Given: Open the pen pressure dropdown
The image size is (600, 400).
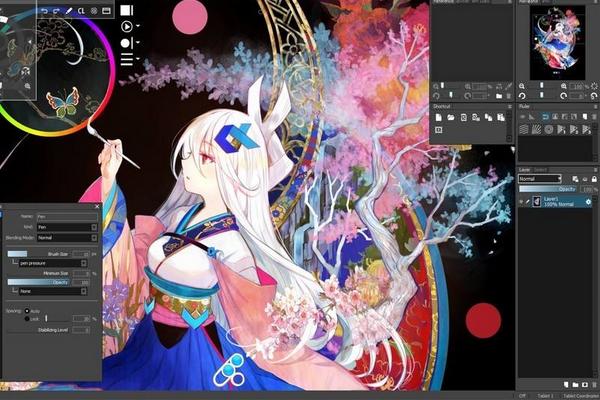Looking at the screenshot, I should point(53,263).
